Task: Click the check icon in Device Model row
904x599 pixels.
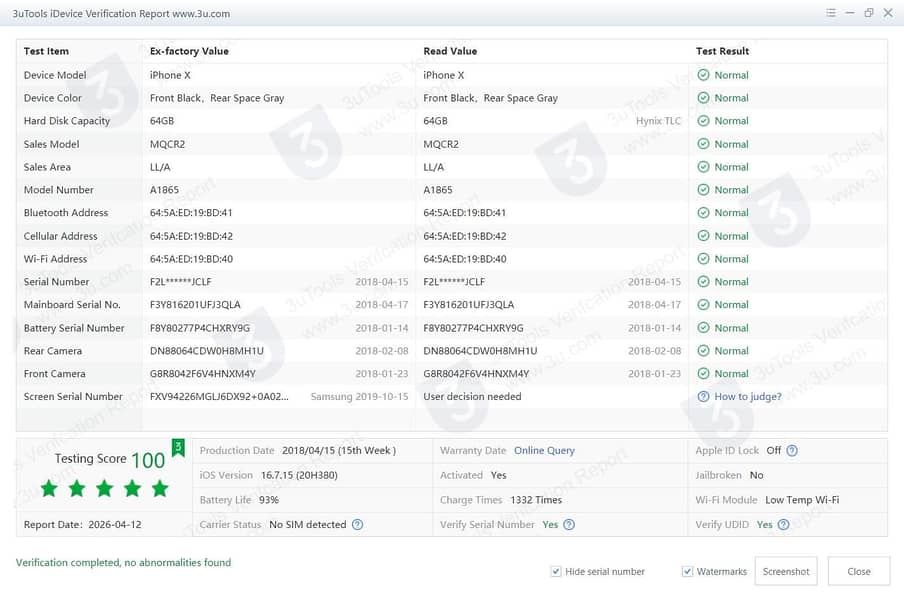Action: pos(703,75)
